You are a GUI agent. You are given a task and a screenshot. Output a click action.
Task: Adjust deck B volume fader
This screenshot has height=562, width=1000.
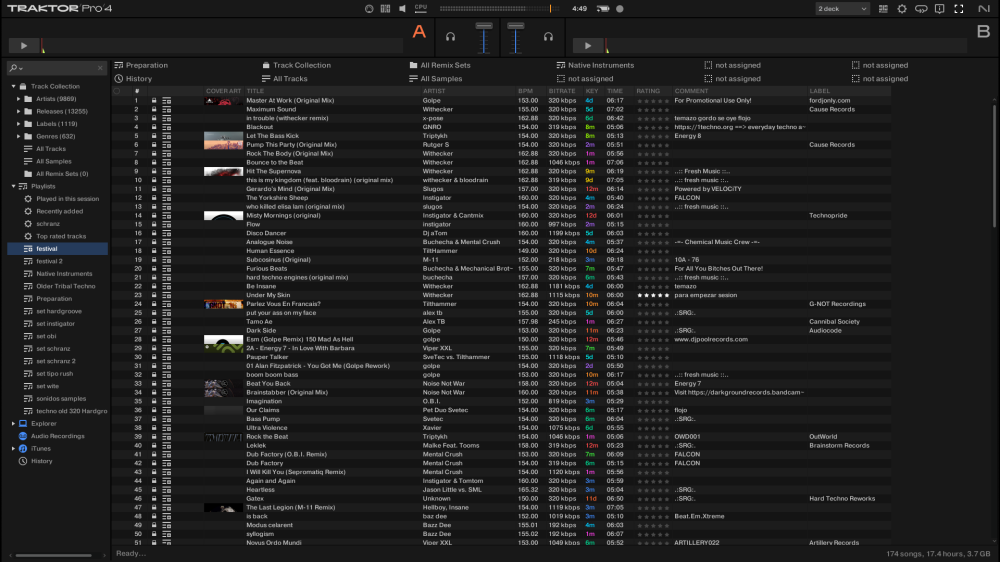[x=516, y=37]
